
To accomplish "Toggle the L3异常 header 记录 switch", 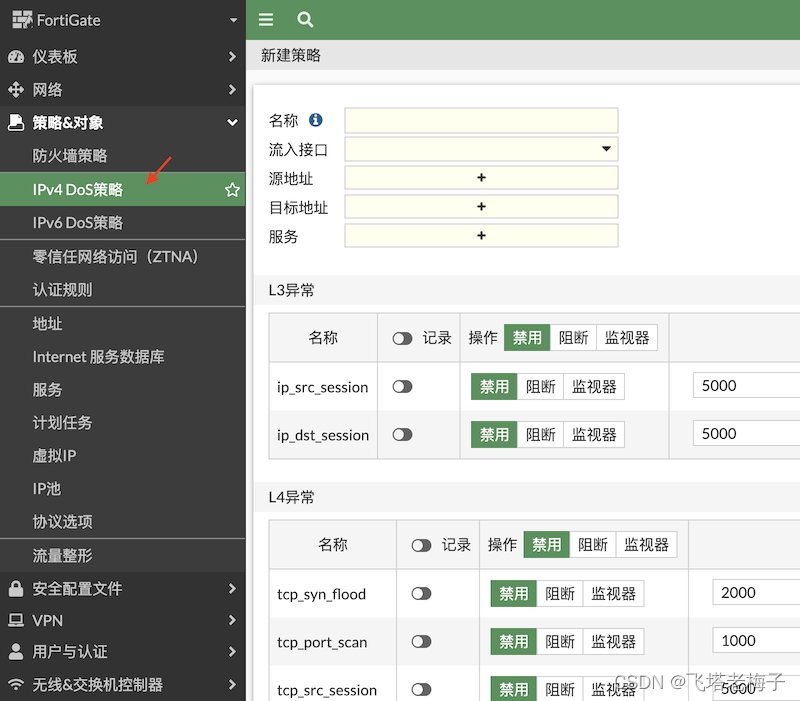I will tap(402, 338).
